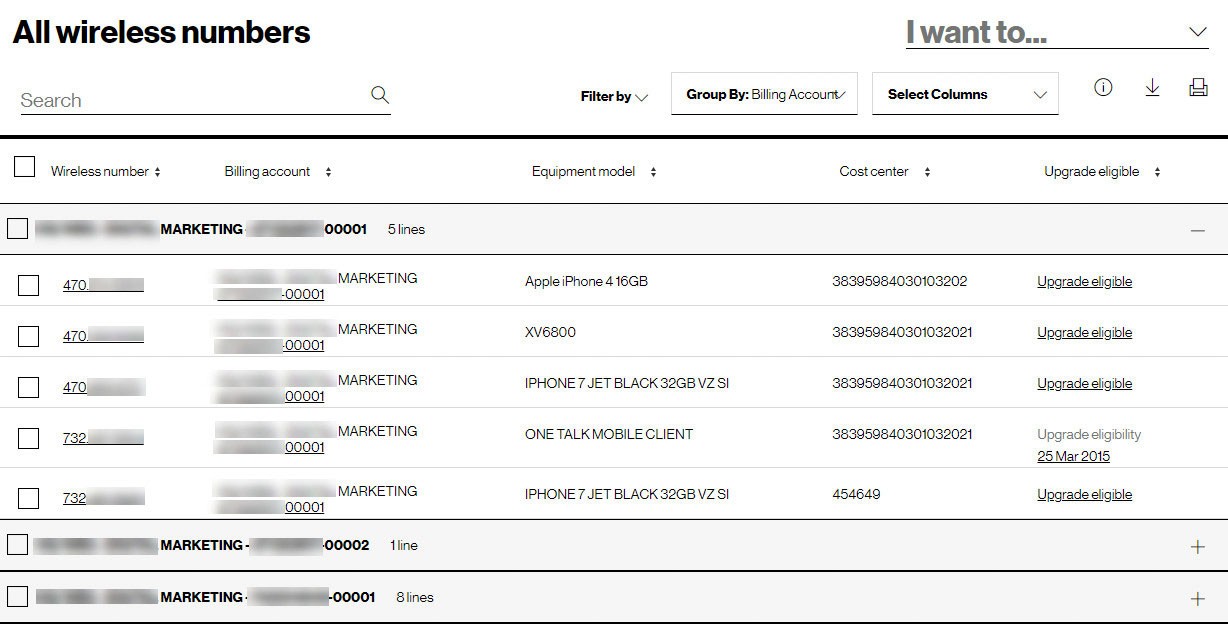Sort by Equipment model column arrows
The height and width of the screenshot is (624, 1228).
[653, 172]
